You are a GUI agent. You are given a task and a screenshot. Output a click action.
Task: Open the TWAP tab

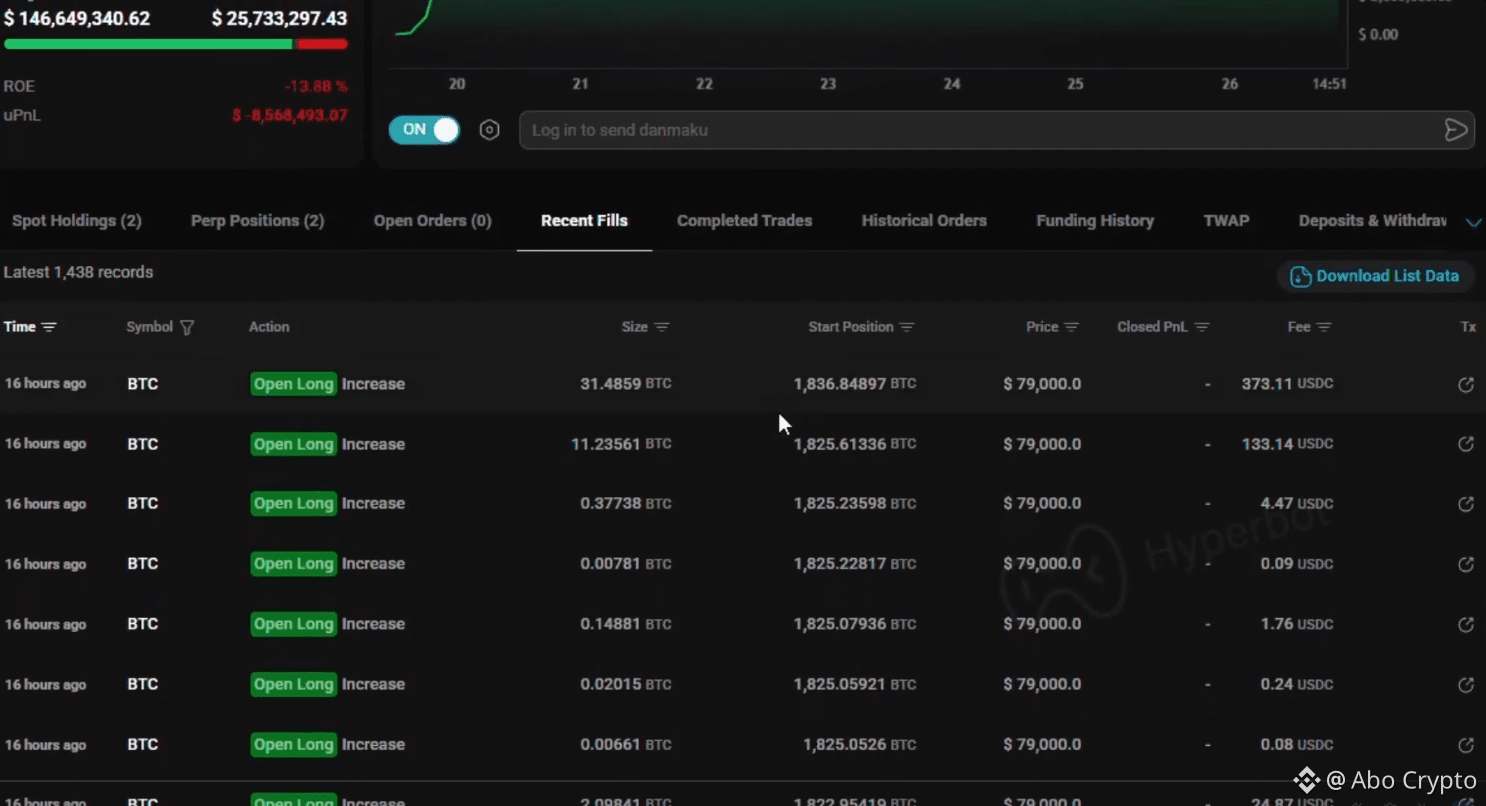tap(1227, 221)
